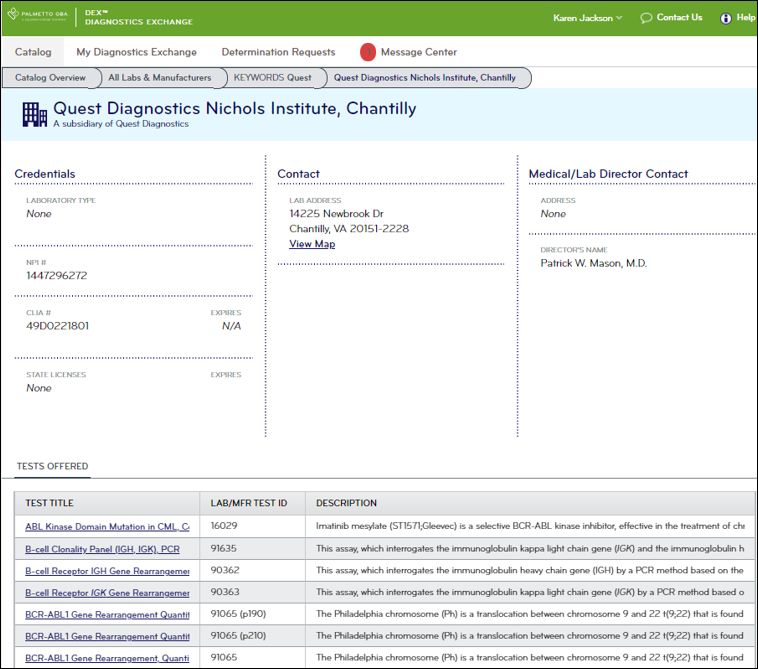Click the Description column header
The image size is (758, 669).
[346, 503]
